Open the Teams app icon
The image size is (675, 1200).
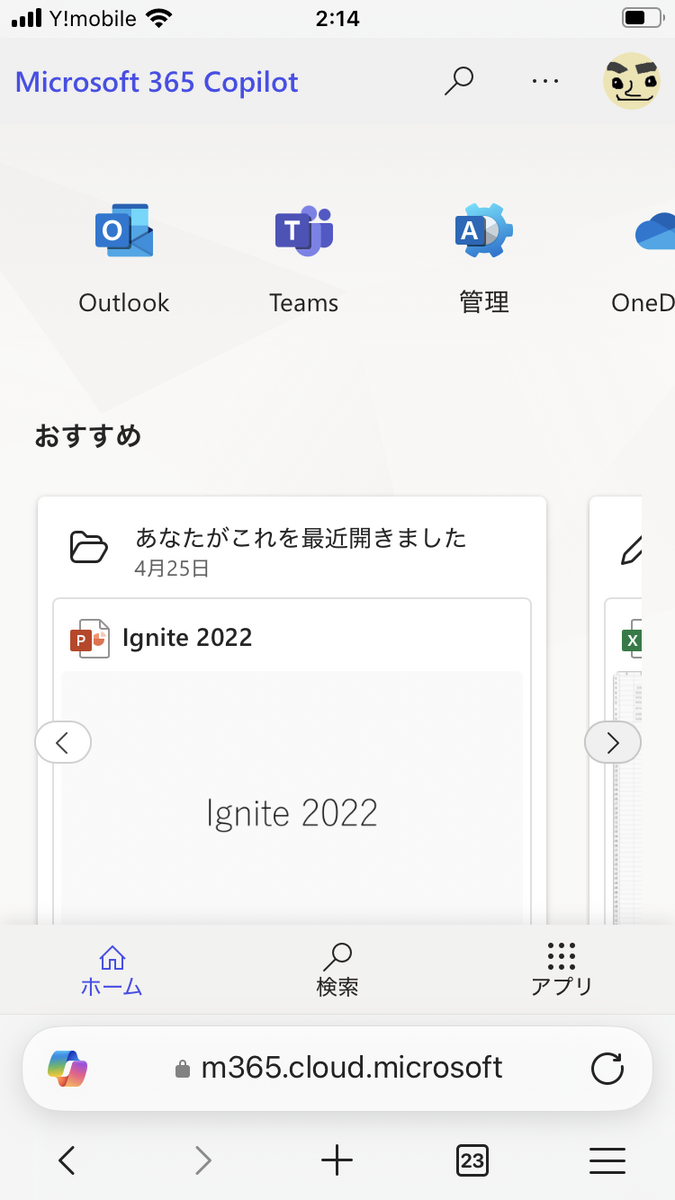(x=303, y=230)
